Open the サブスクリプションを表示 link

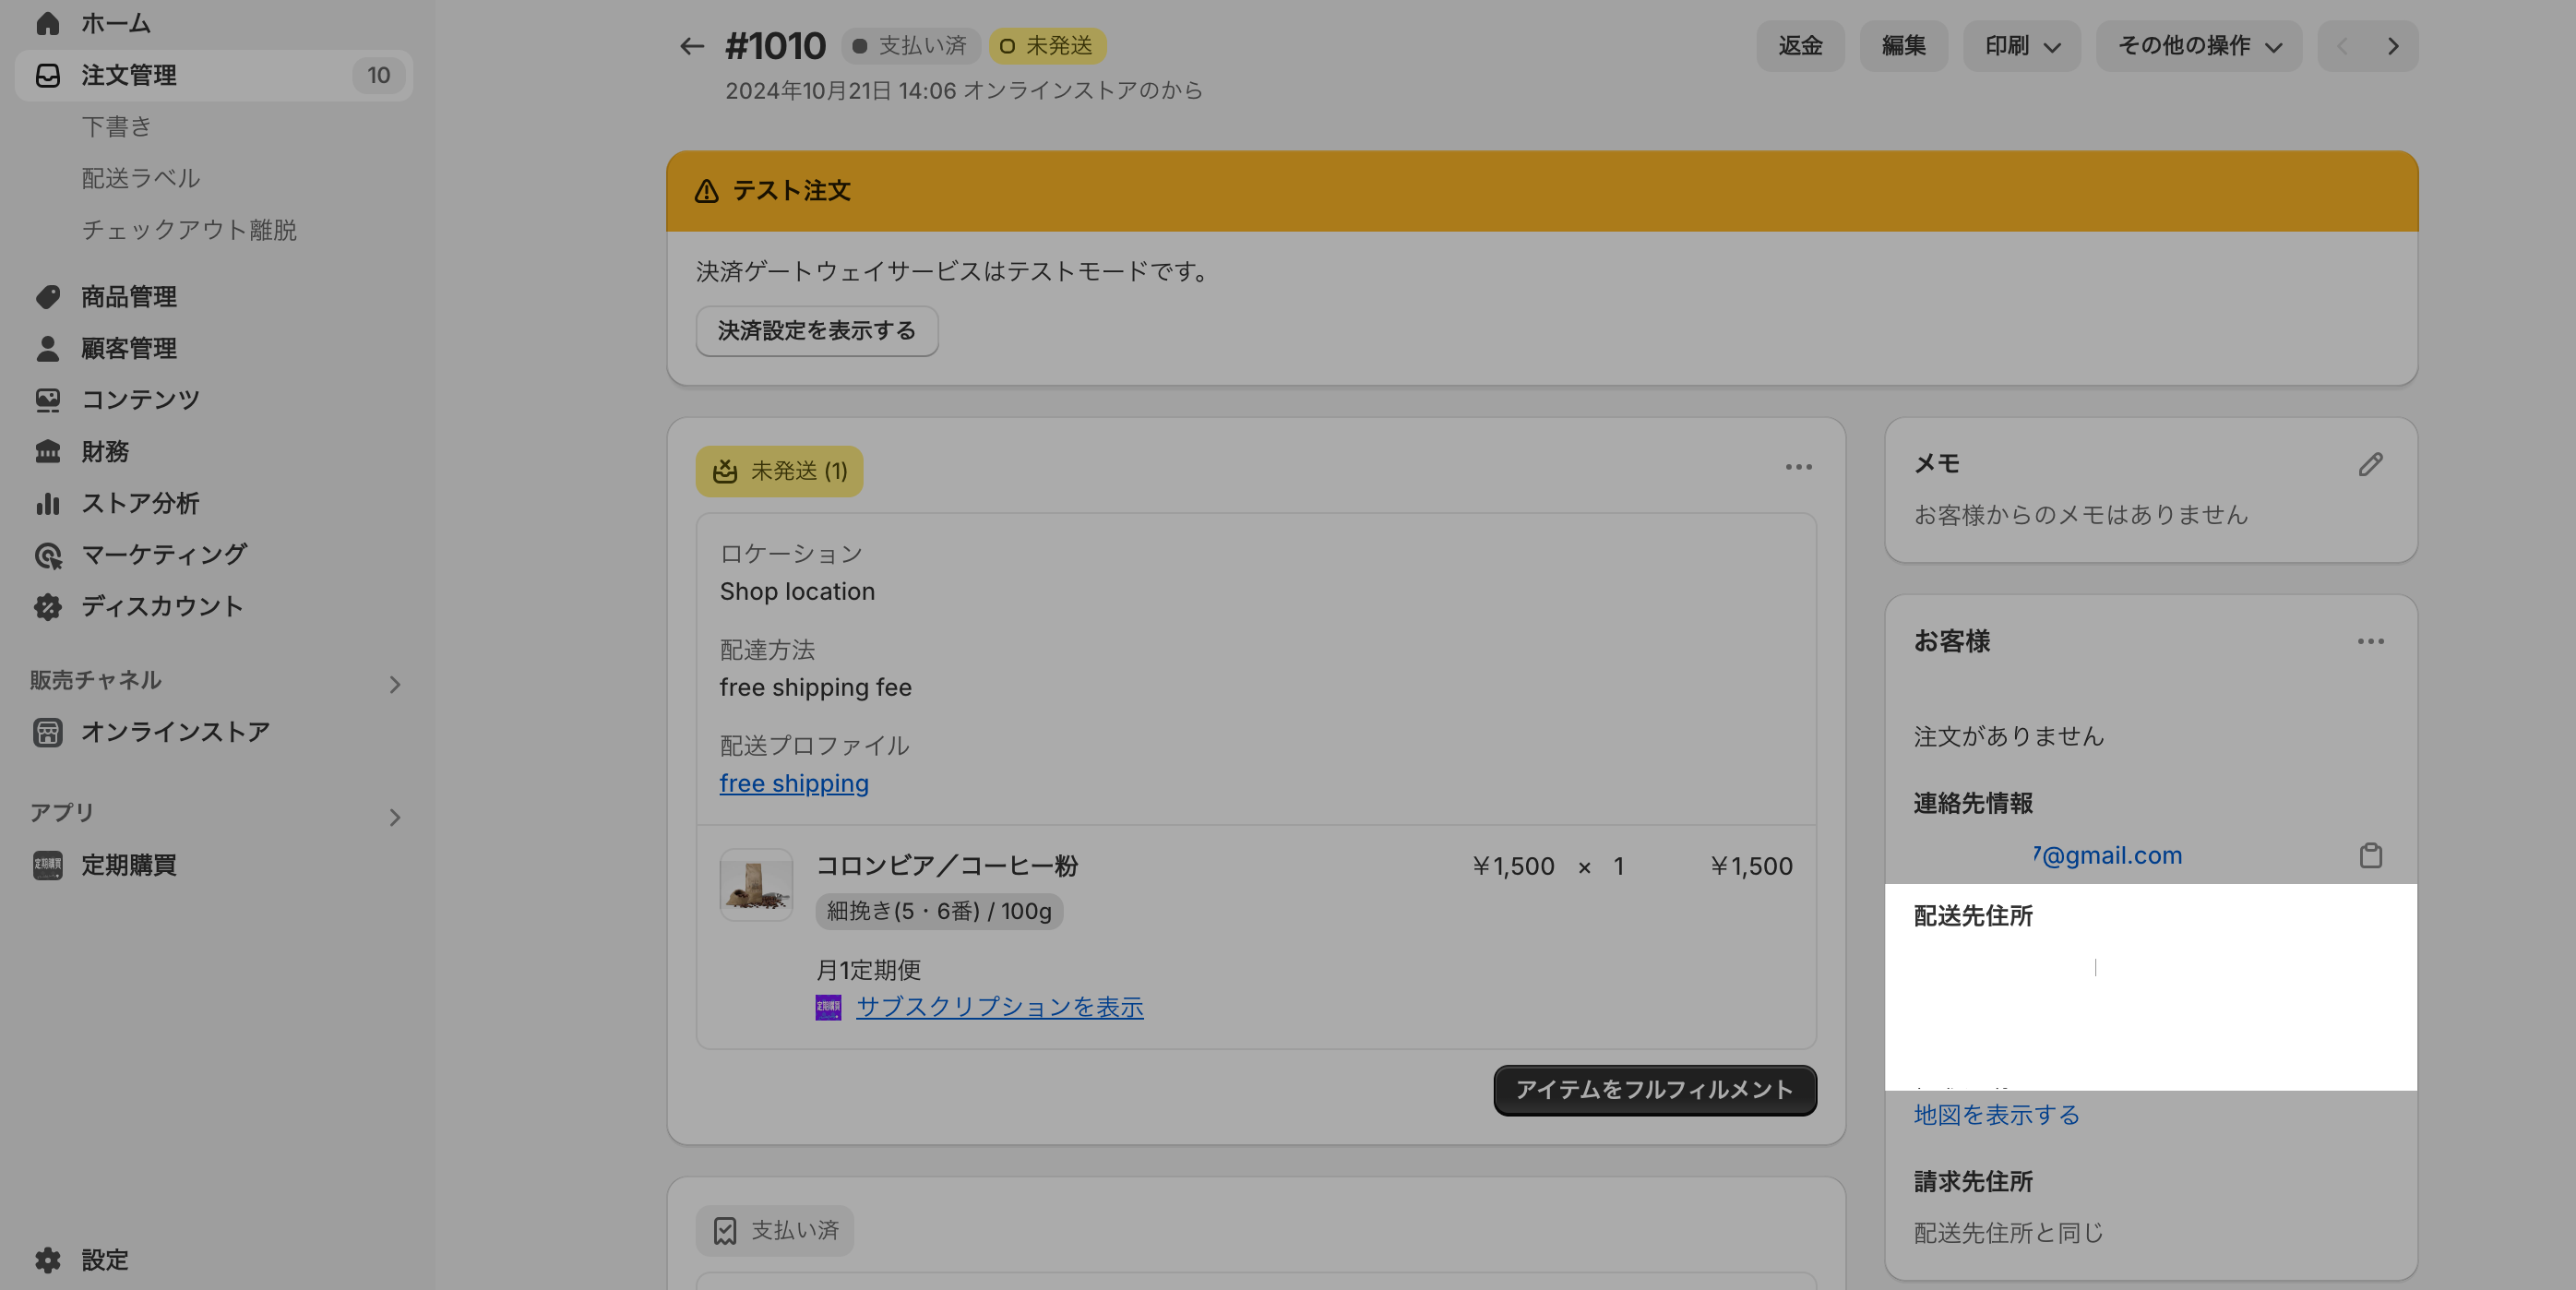point(999,1007)
